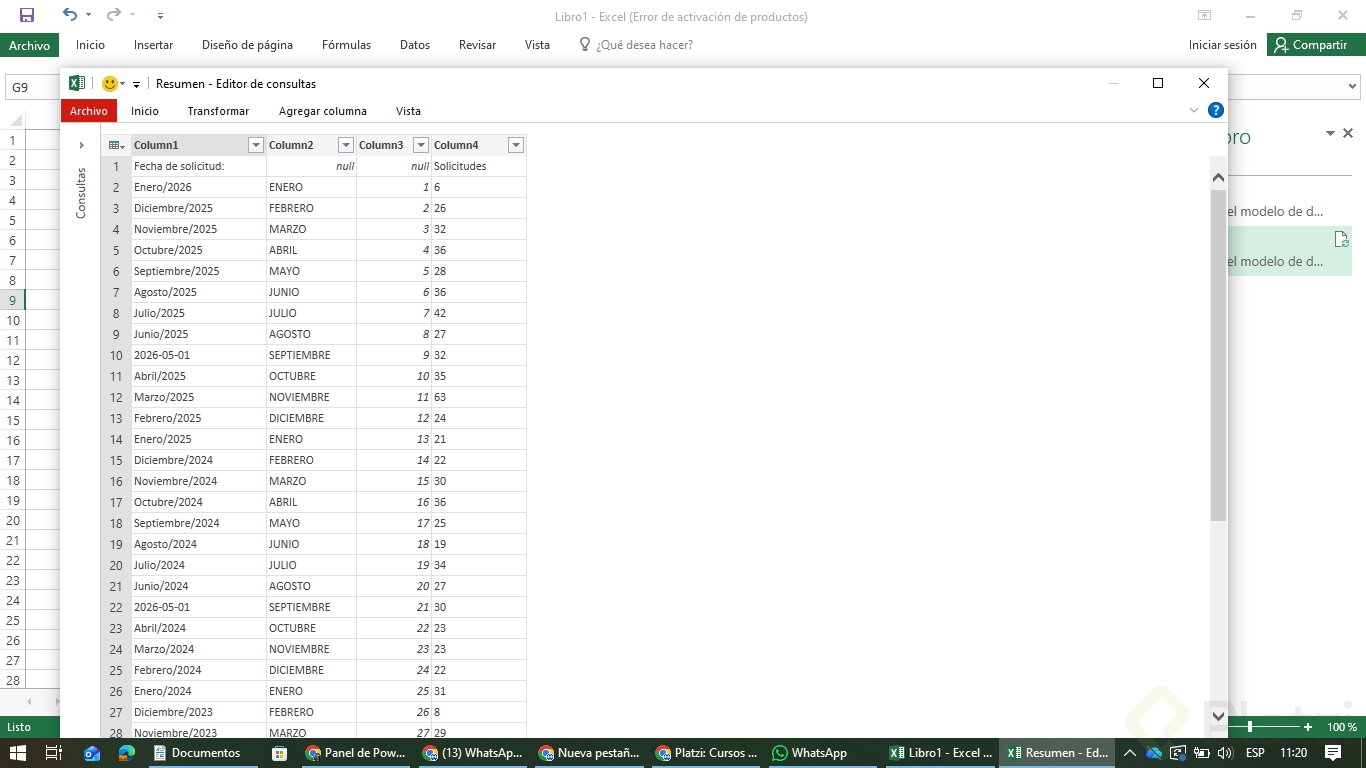Click the value 63 in Column4
The width and height of the screenshot is (1366, 768).
(479, 397)
